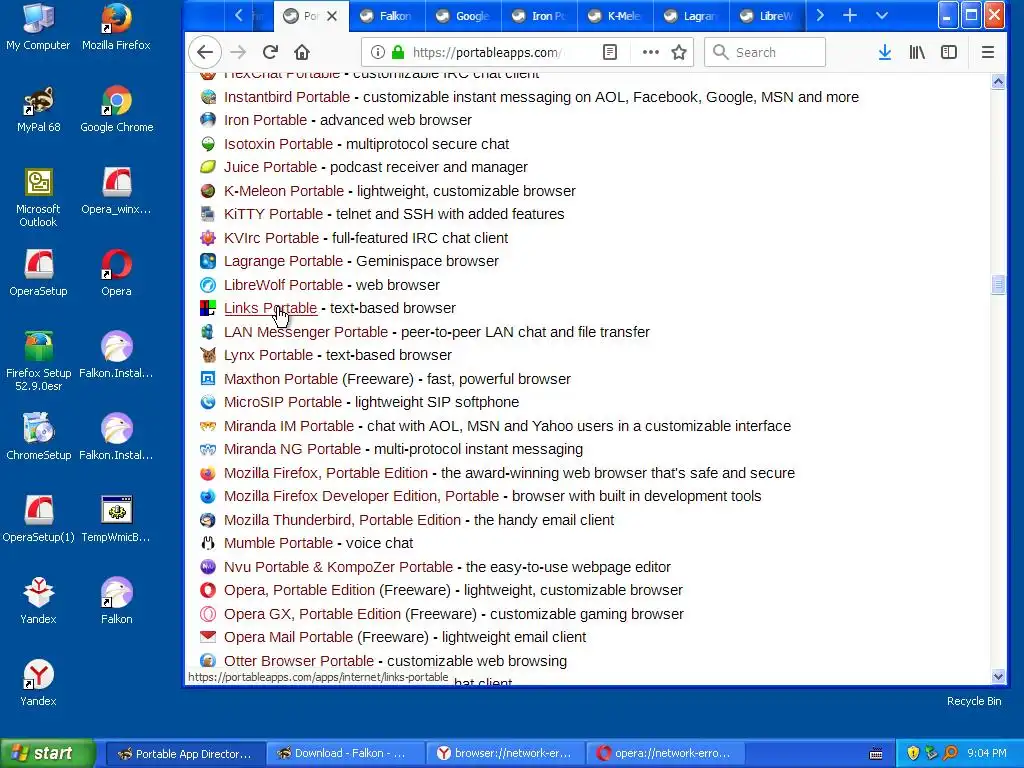Click the vertical scrollbar thumb
Viewport: 1024px width, 768px height.
click(x=998, y=285)
